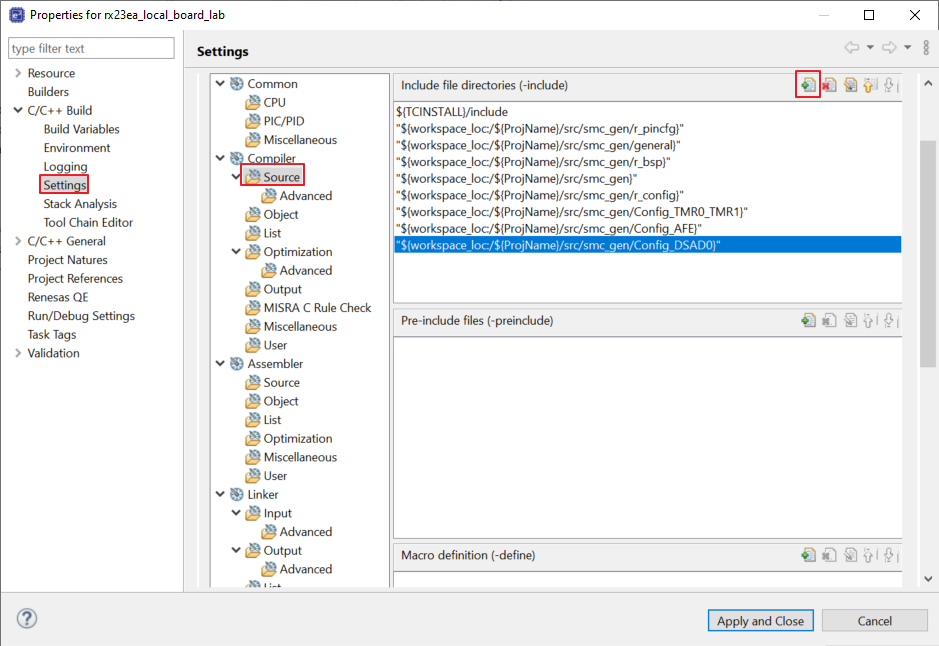Click the settings panel vertical scrollbar thumb

coord(928,254)
